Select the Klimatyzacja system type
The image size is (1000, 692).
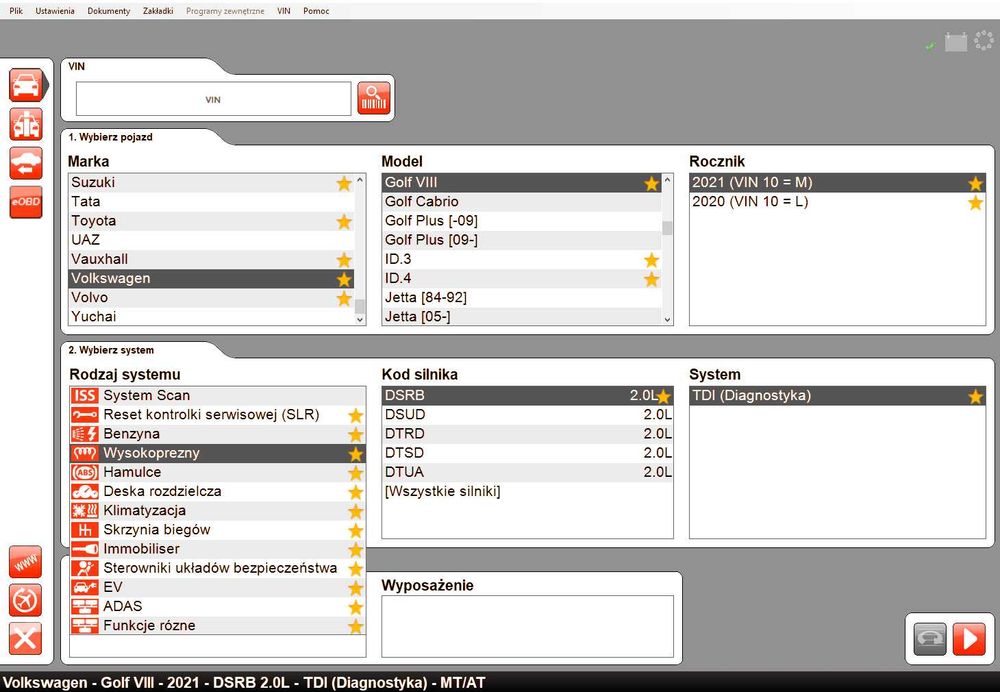[x=217, y=510]
